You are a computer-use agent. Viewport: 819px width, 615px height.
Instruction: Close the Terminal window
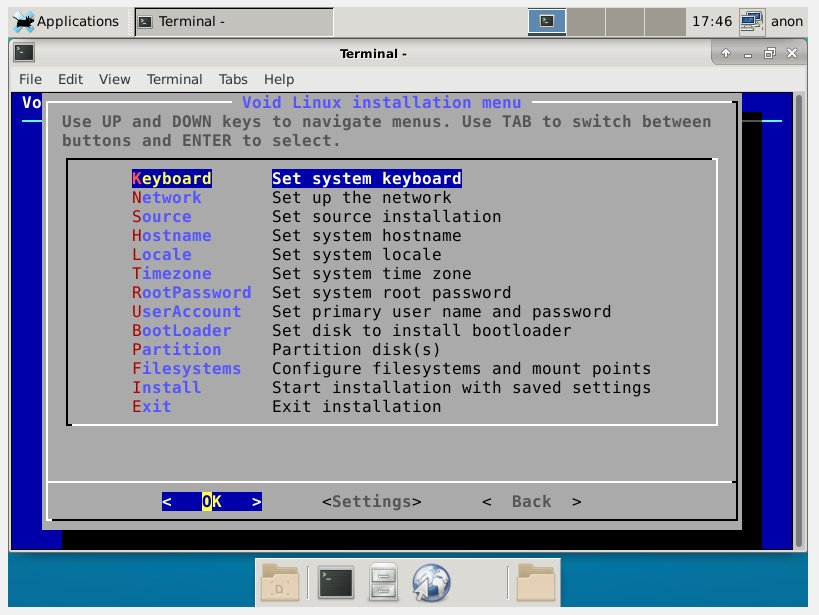(792, 53)
